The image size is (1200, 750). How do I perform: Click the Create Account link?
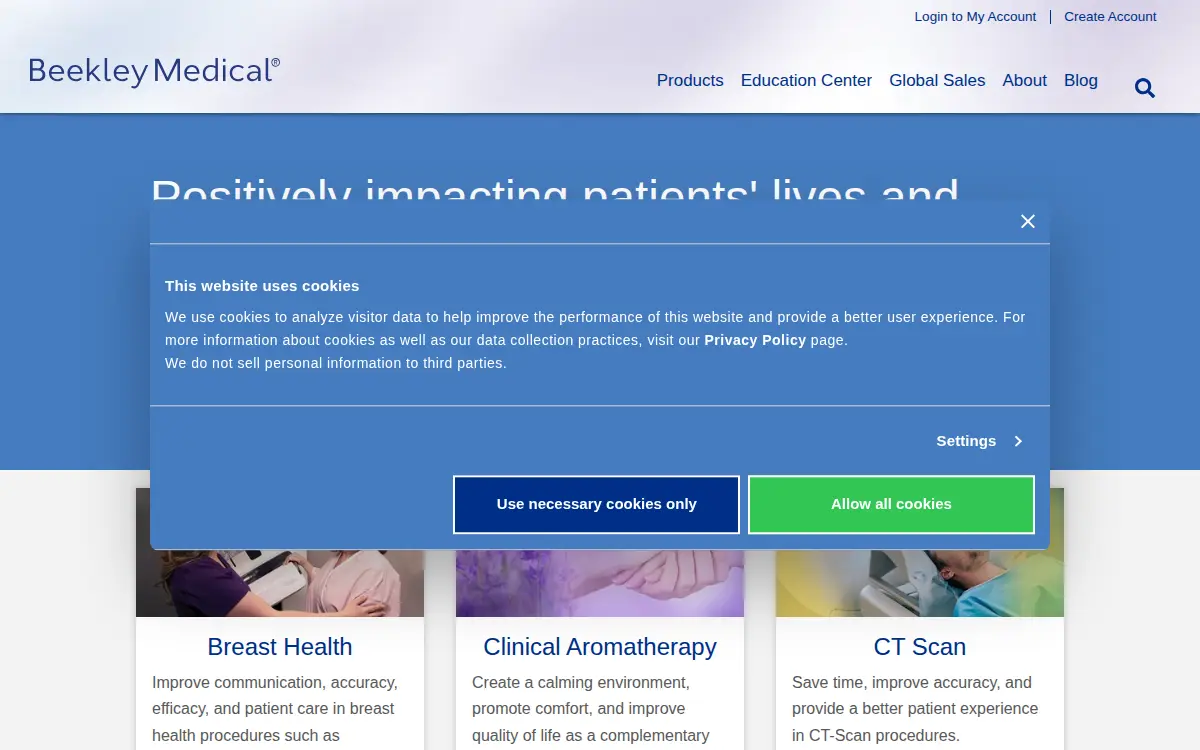pyautogui.click(x=1110, y=17)
